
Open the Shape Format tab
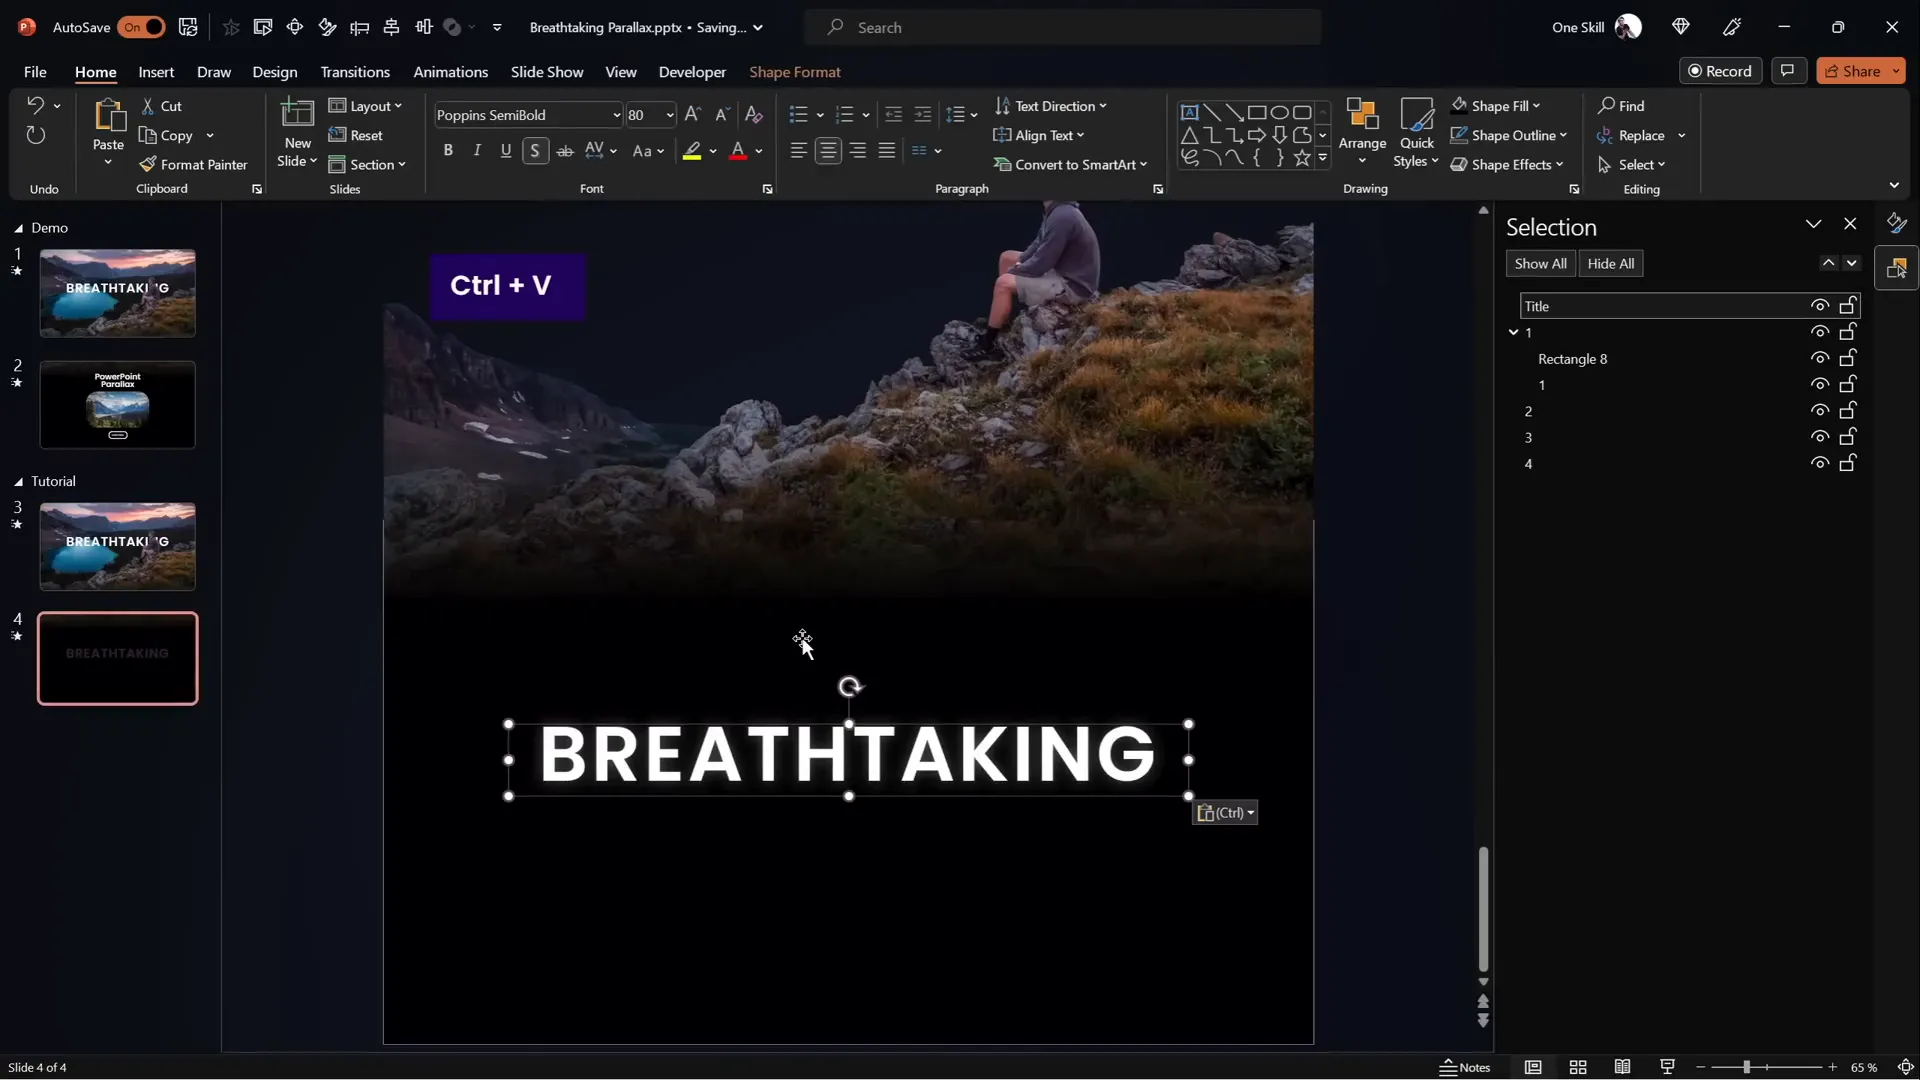coord(795,72)
